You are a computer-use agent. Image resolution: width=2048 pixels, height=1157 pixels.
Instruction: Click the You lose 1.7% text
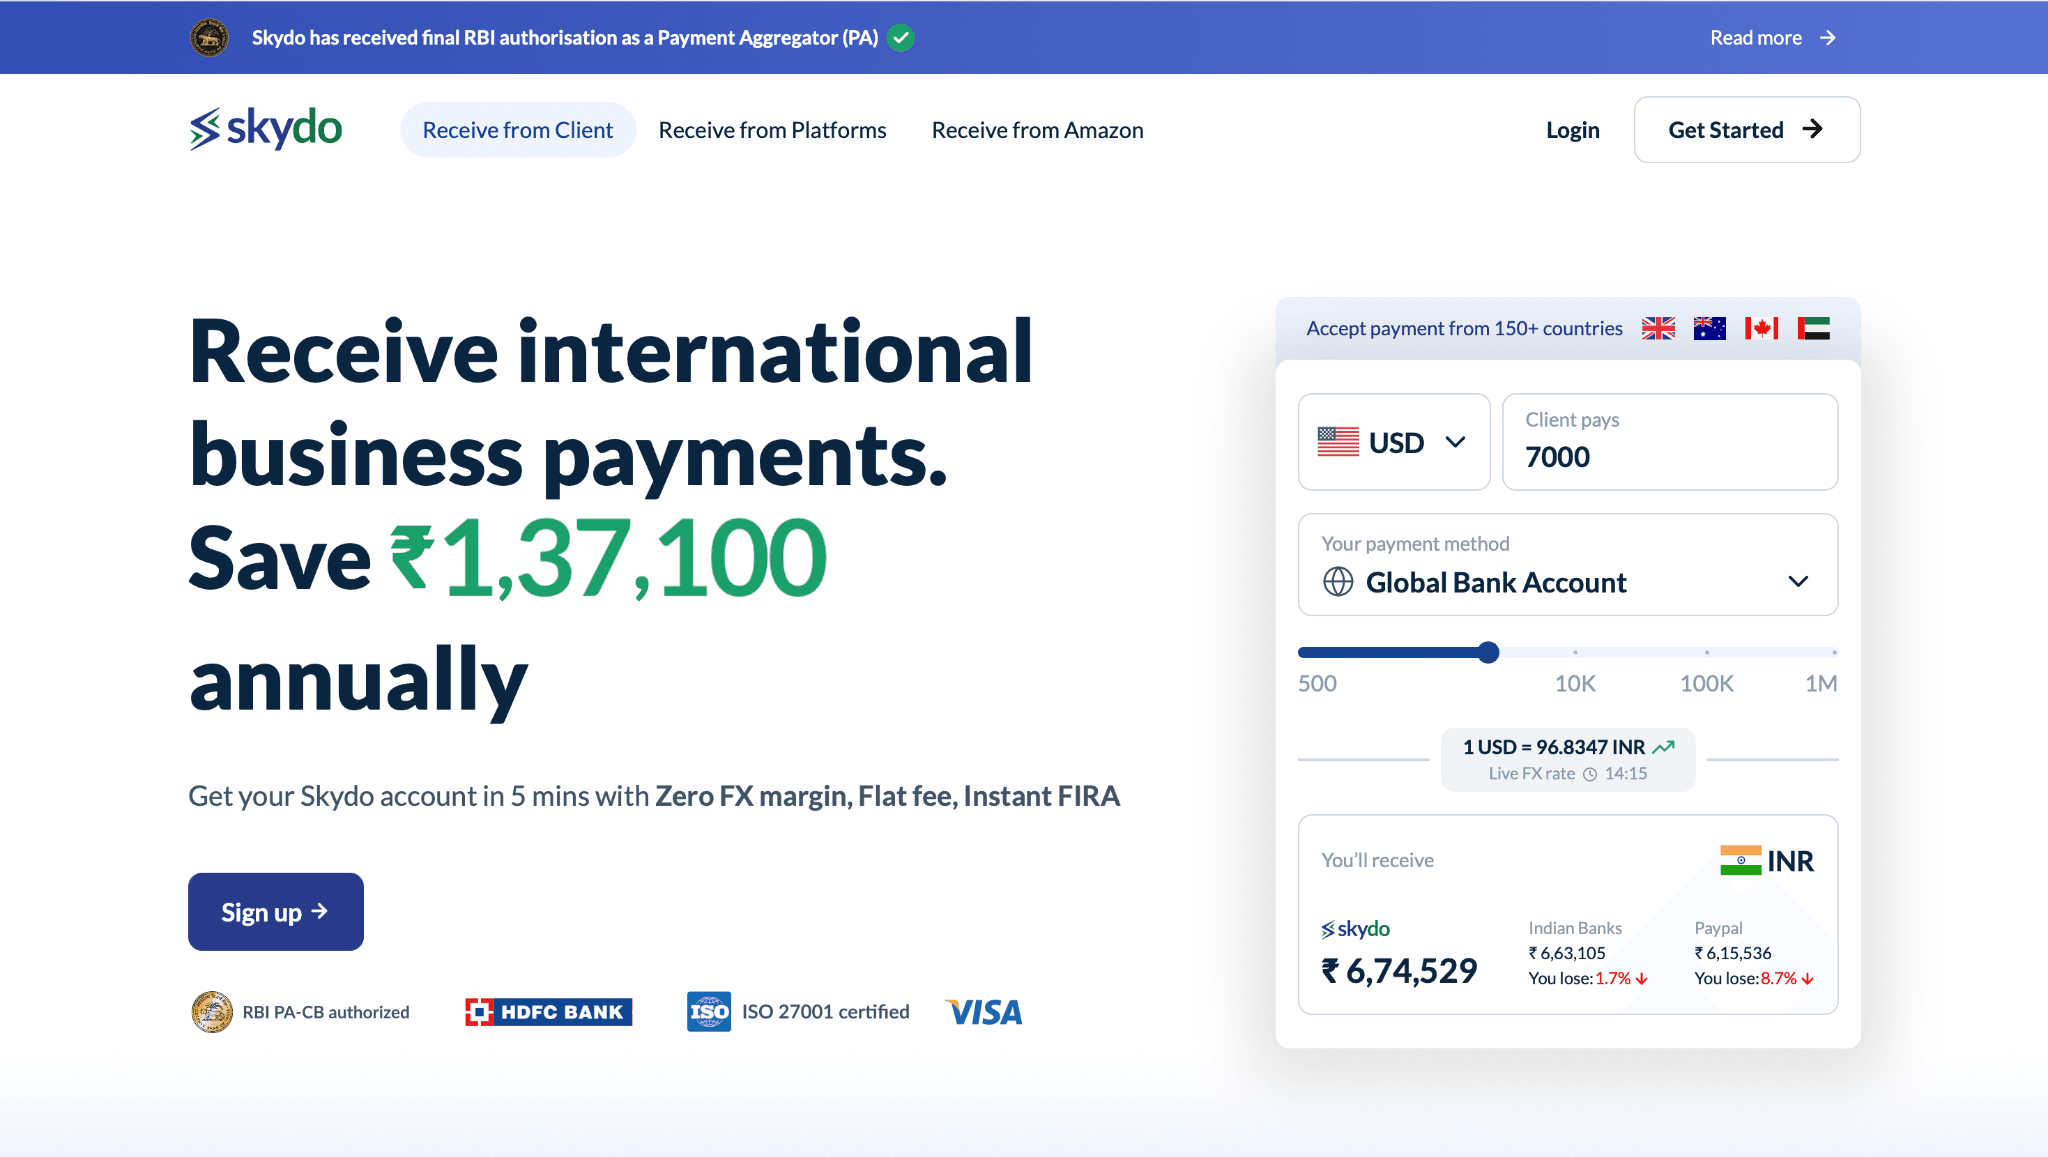pos(1580,978)
